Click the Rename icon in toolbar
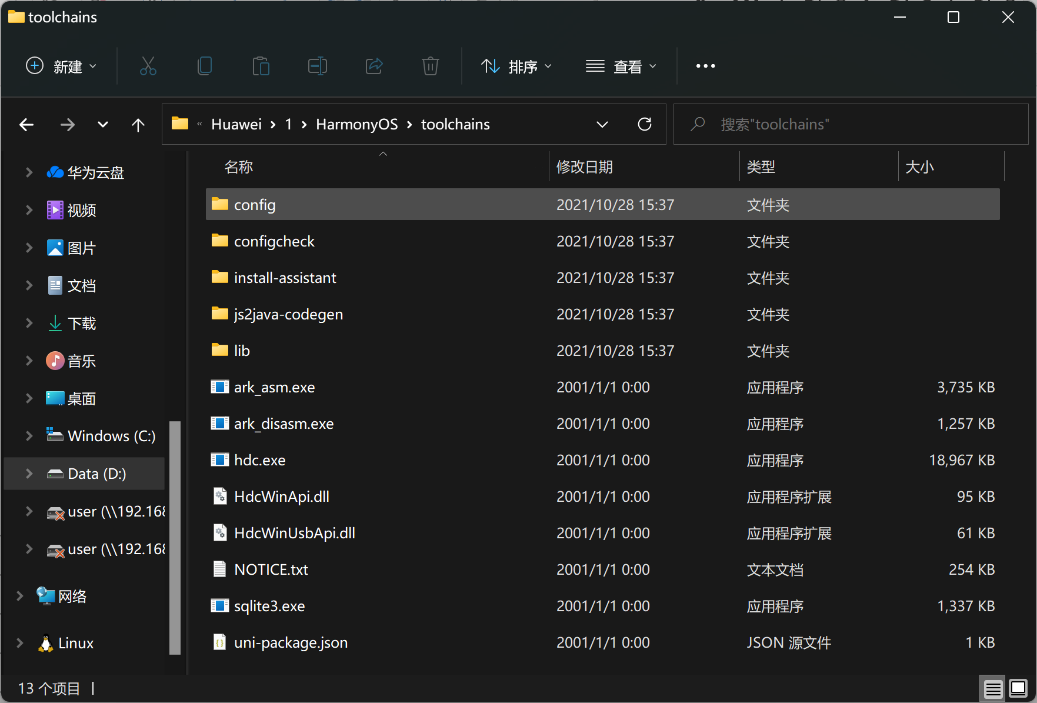 tap(317, 66)
